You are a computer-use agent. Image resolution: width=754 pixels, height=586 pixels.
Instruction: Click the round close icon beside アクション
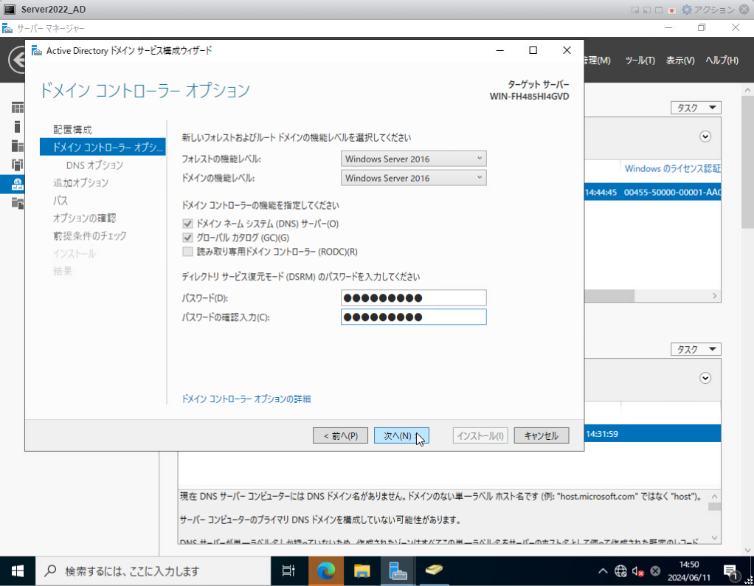pyautogui.click(x=744, y=10)
